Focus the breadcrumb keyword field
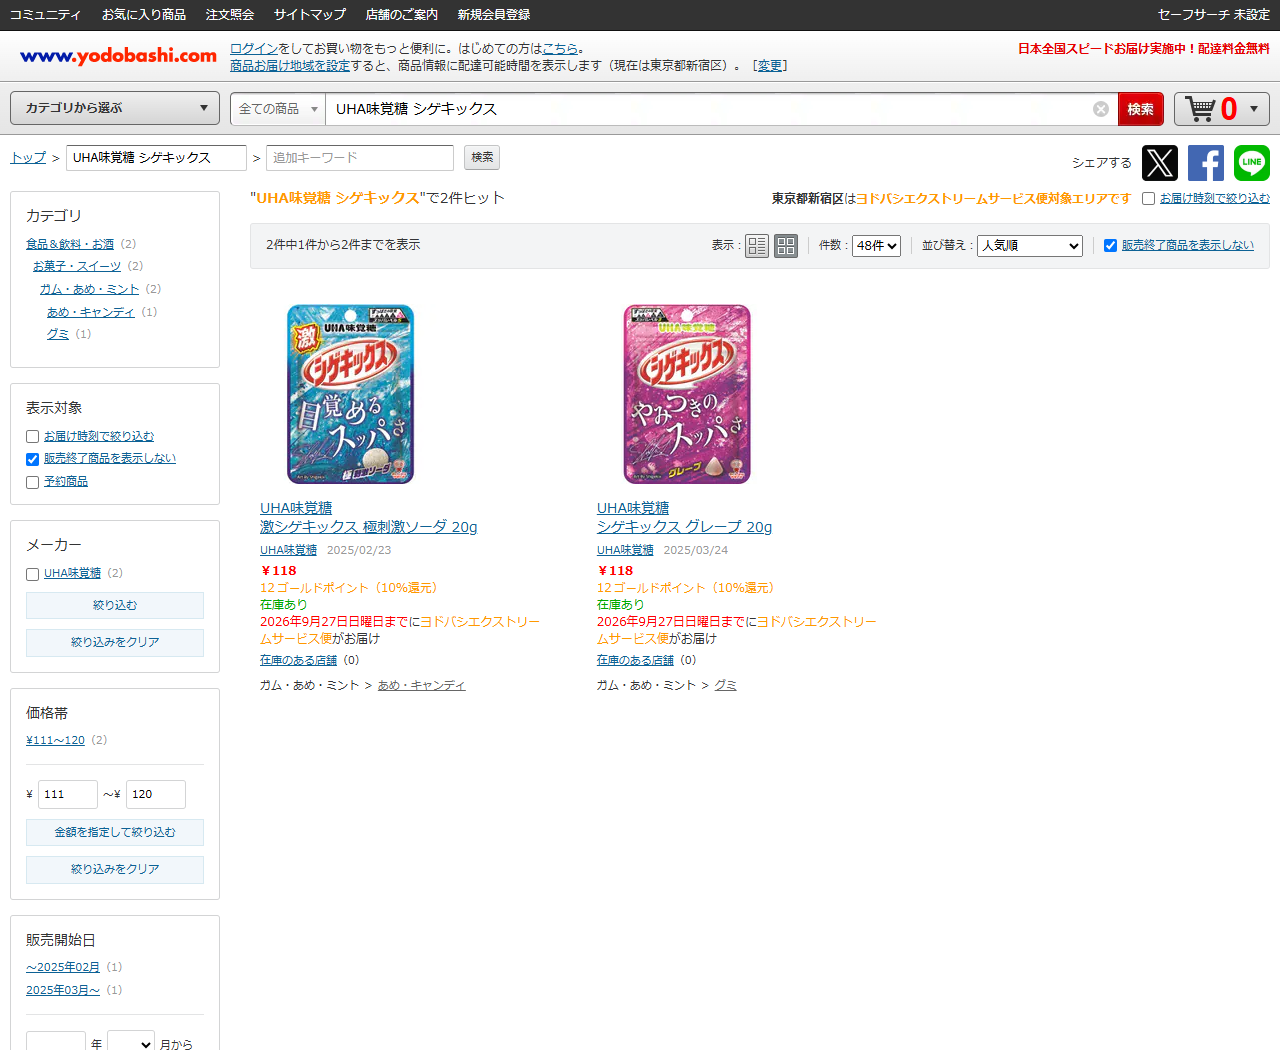This screenshot has width=1280, height=1050. click(156, 158)
